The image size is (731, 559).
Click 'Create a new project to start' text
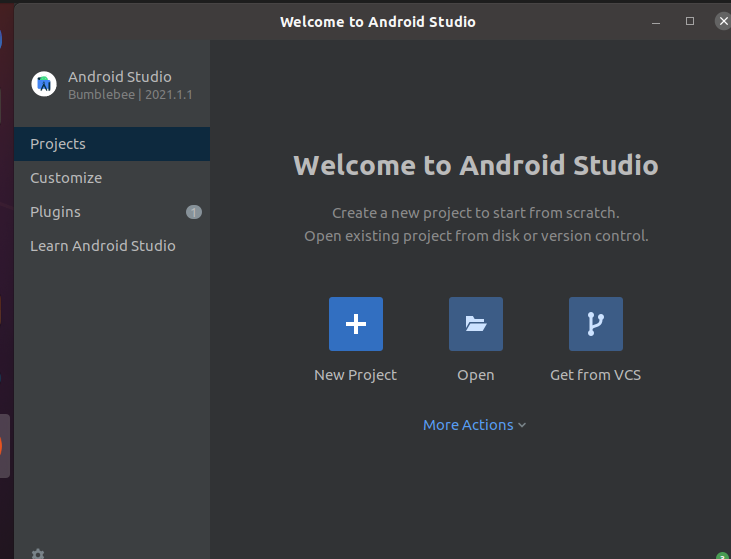pyautogui.click(x=476, y=213)
